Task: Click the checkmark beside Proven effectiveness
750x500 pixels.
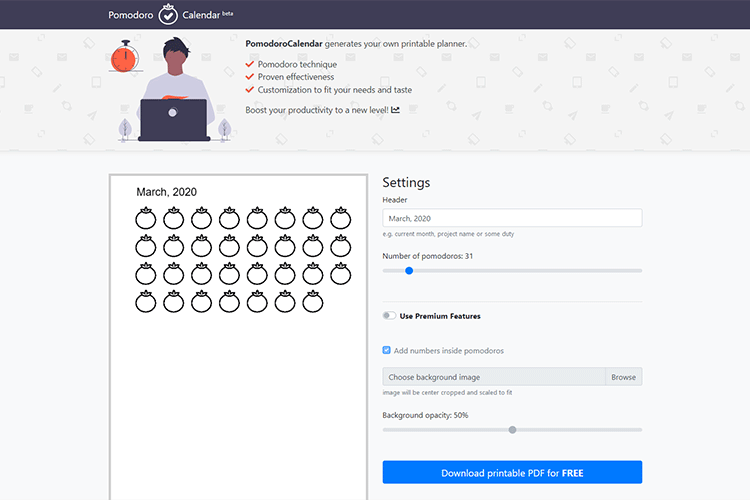Action: click(x=250, y=77)
